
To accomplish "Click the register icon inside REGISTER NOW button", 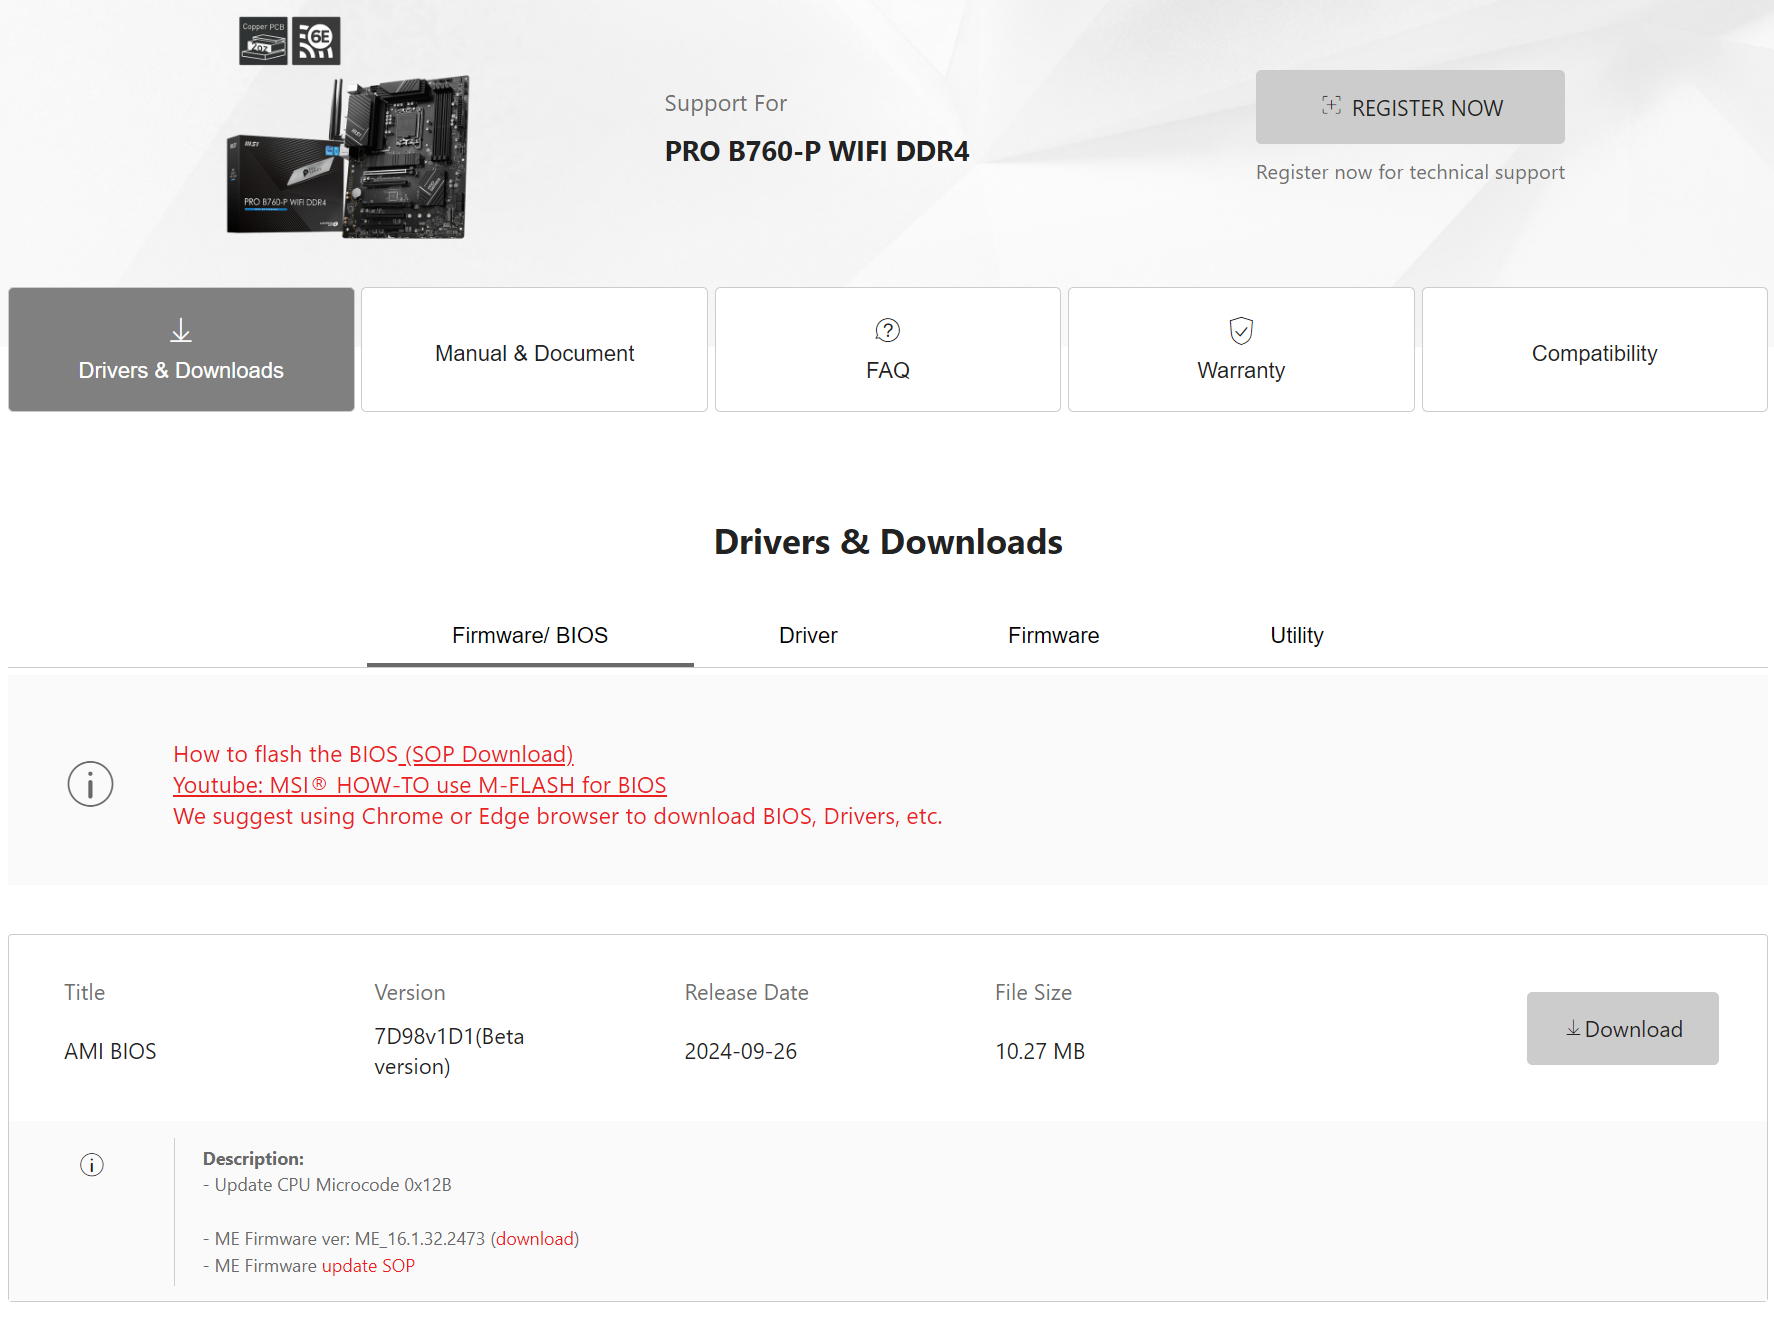I will [1330, 106].
